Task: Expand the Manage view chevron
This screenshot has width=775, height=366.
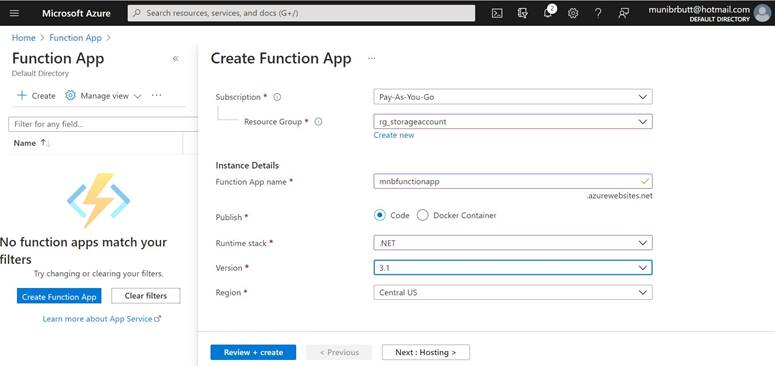Action: click(137, 96)
